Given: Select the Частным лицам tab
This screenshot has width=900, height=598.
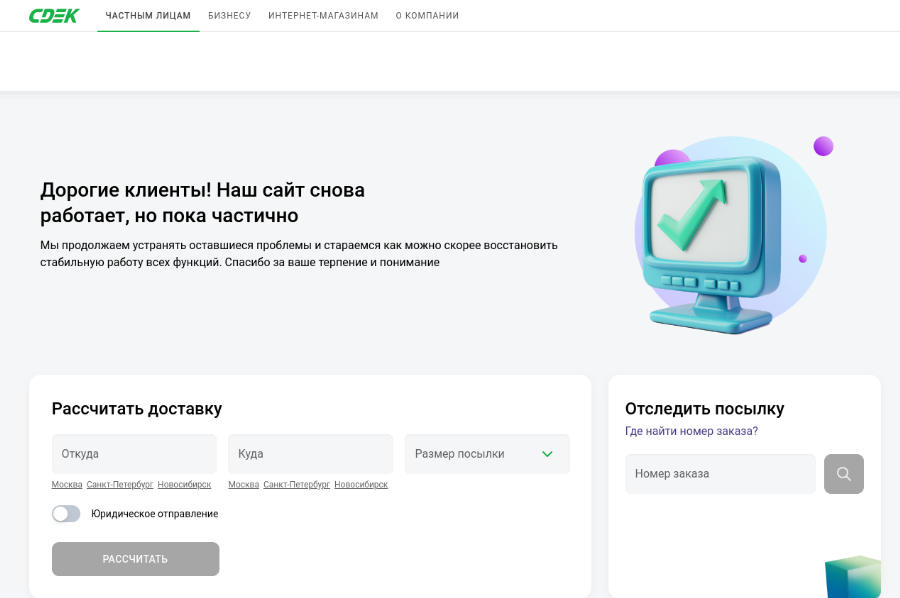Looking at the screenshot, I should [x=148, y=15].
